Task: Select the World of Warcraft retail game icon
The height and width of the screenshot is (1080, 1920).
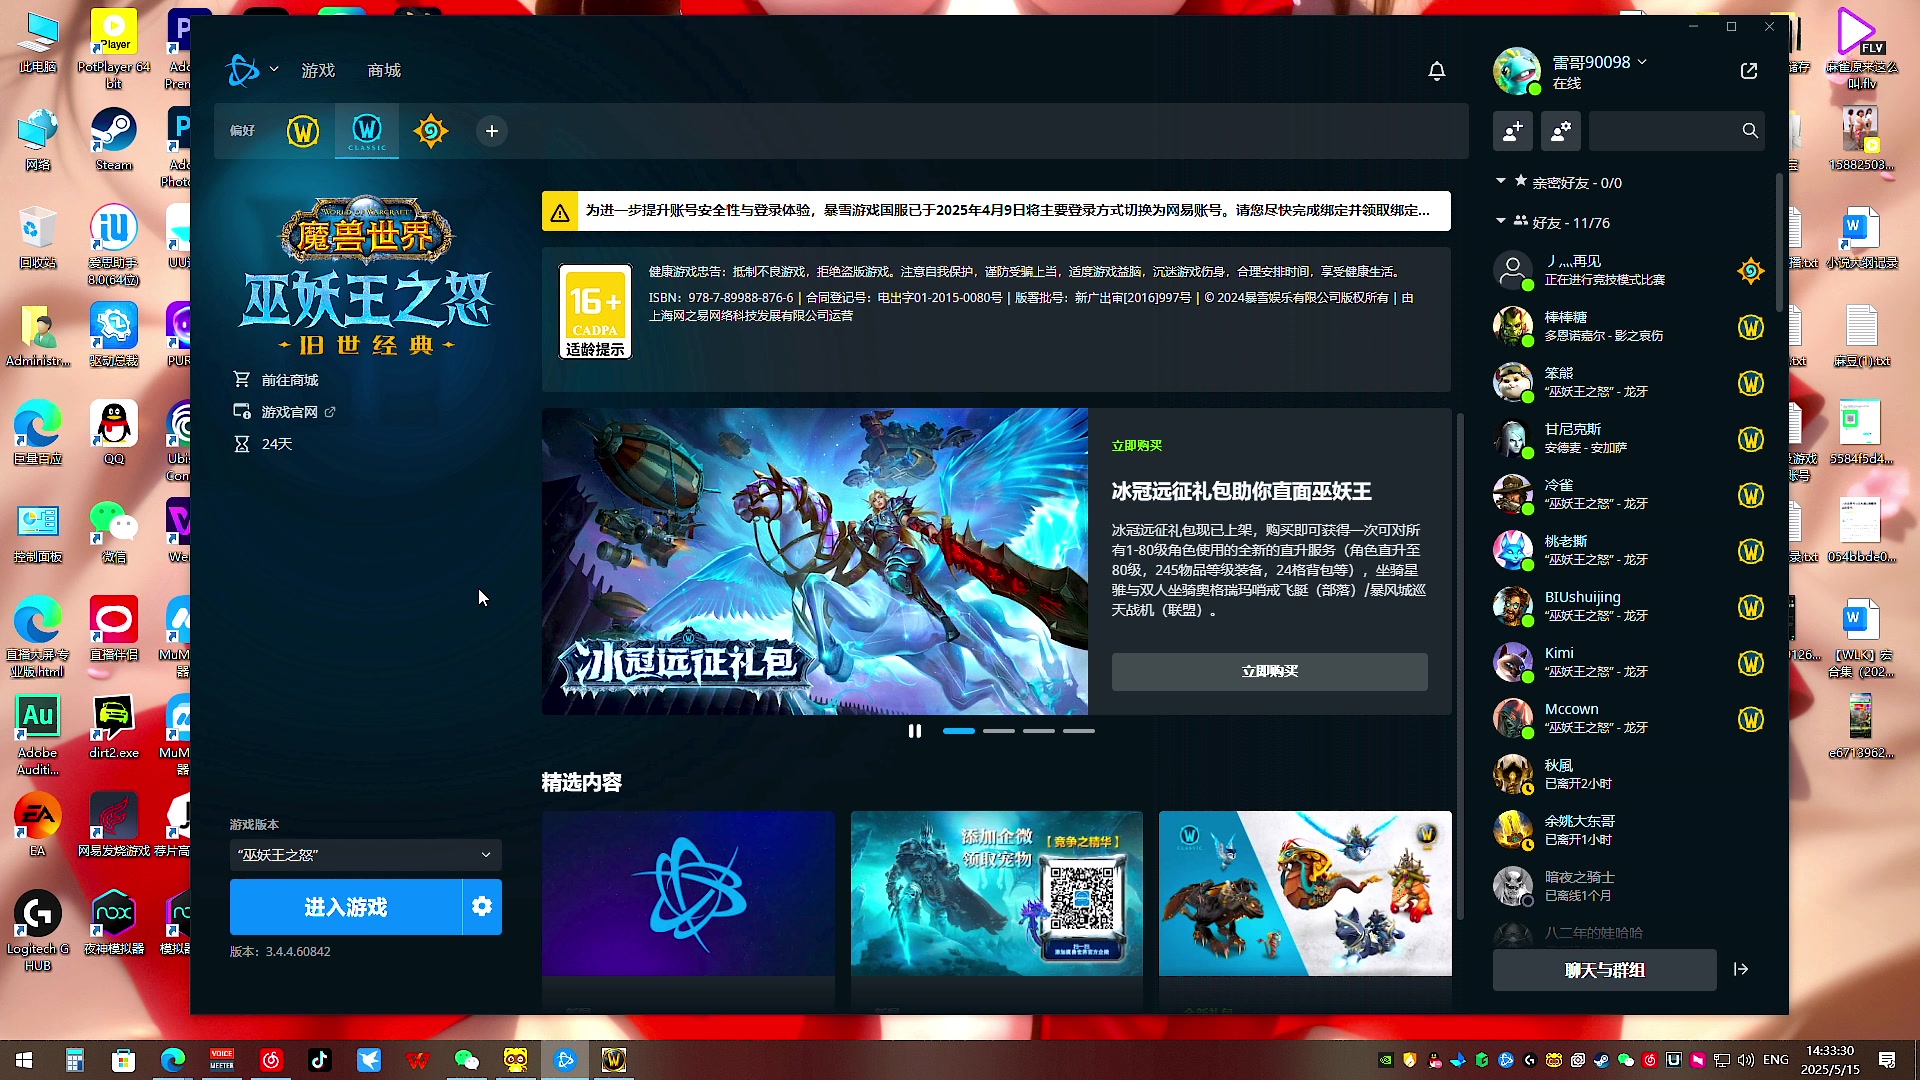Action: (303, 131)
